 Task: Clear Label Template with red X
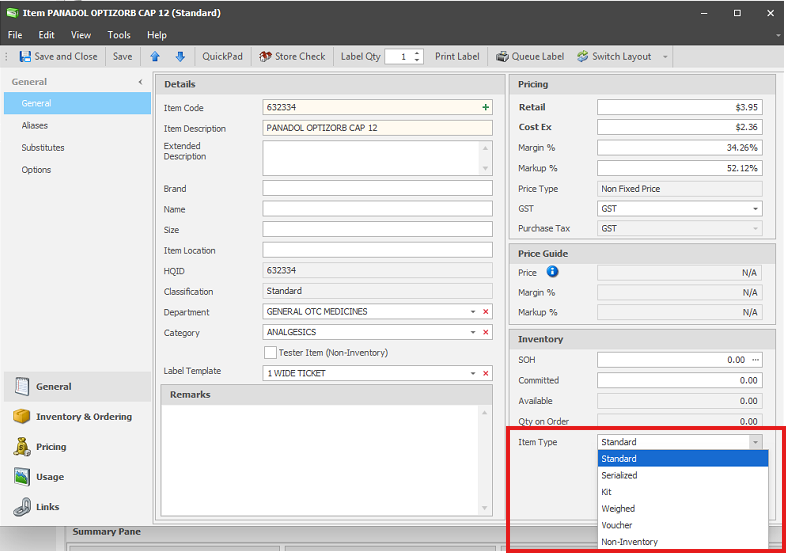(x=485, y=374)
